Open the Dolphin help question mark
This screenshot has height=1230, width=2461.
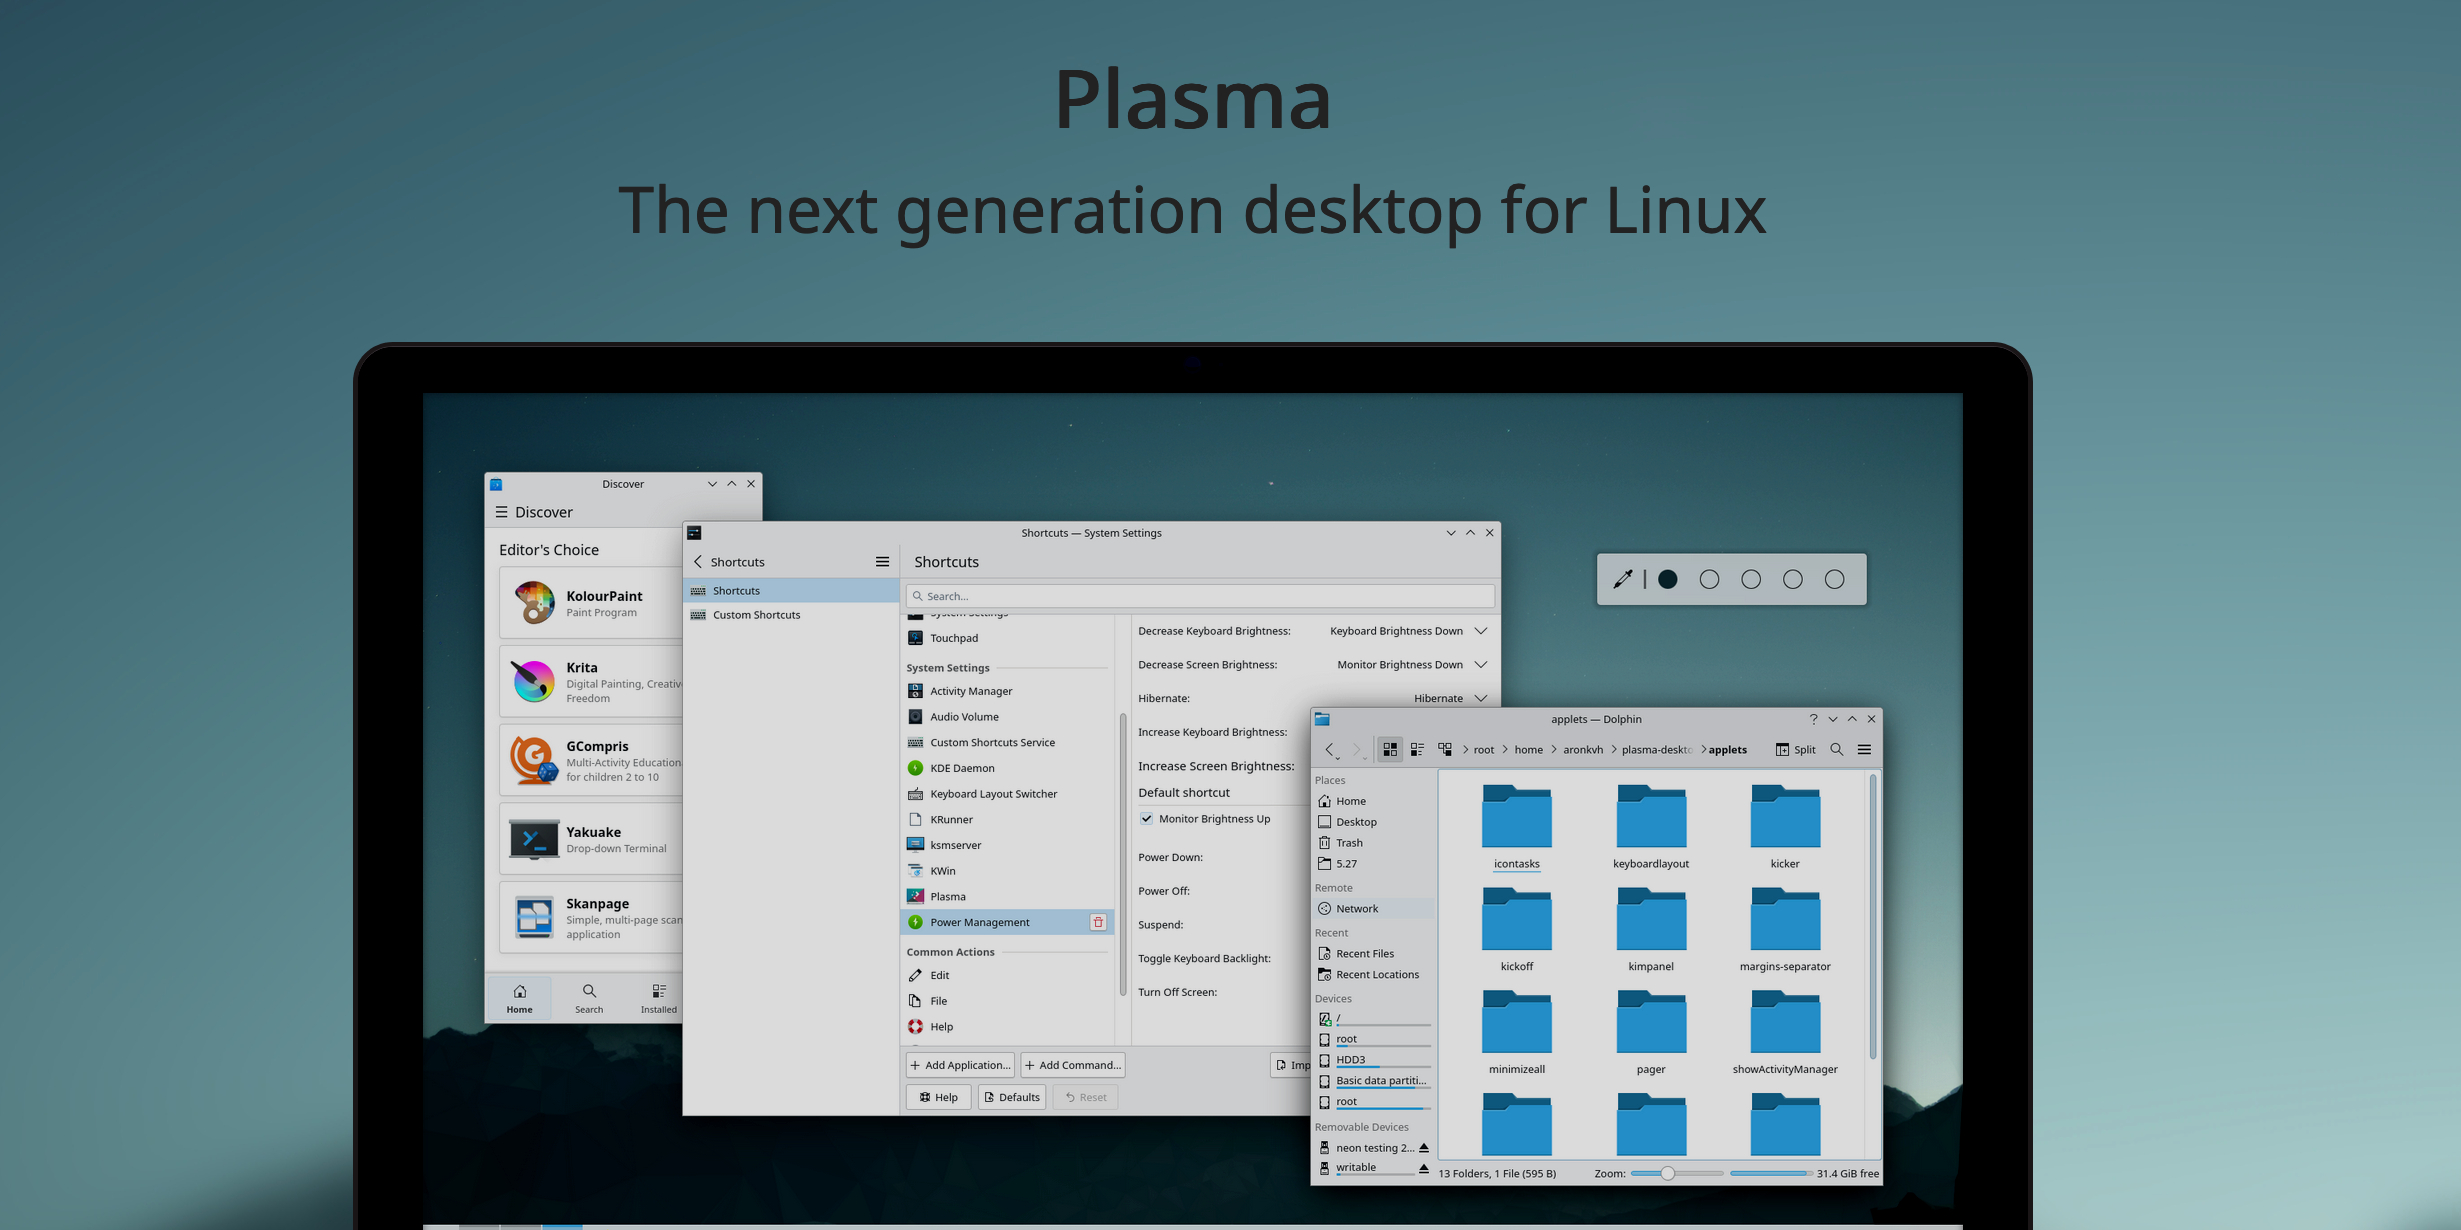coord(1813,719)
